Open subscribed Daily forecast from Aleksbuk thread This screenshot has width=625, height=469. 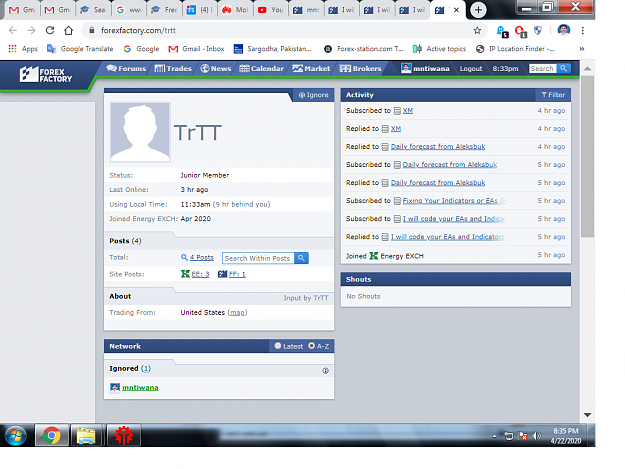coord(450,165)
